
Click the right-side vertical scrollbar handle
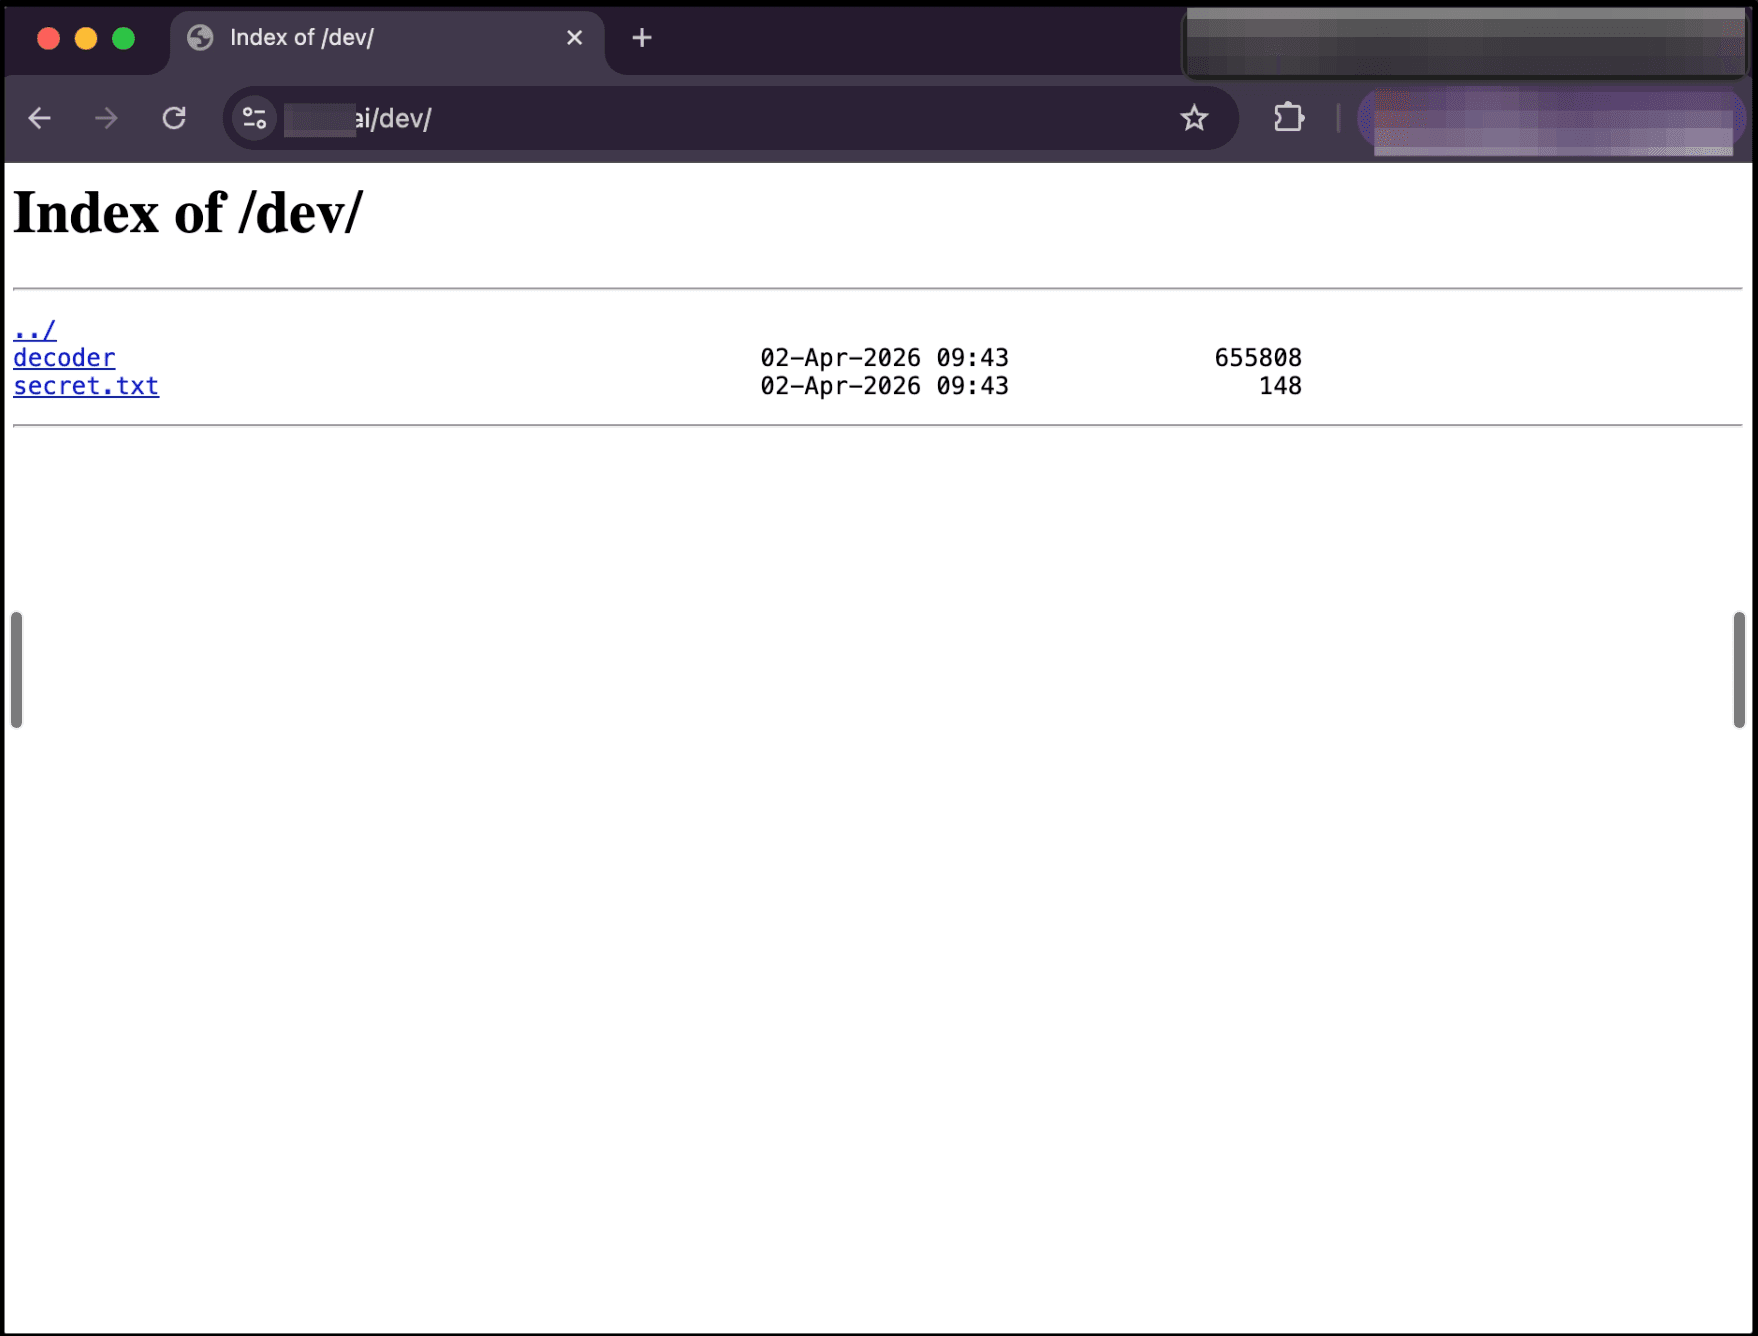[x=1739, y=670]
